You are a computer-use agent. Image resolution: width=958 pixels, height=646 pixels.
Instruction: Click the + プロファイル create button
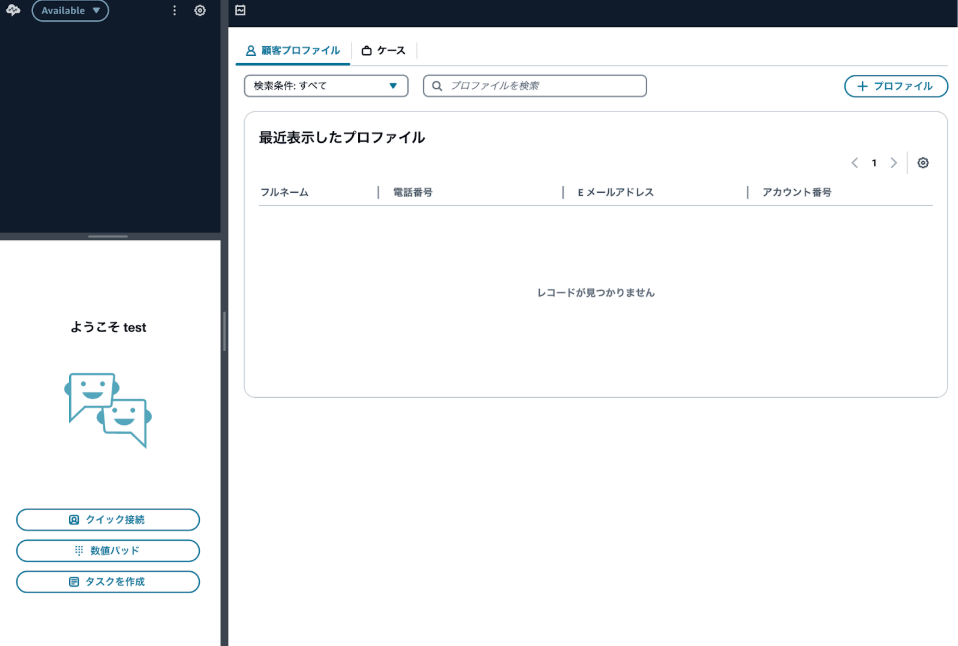(x=896, y=86)
